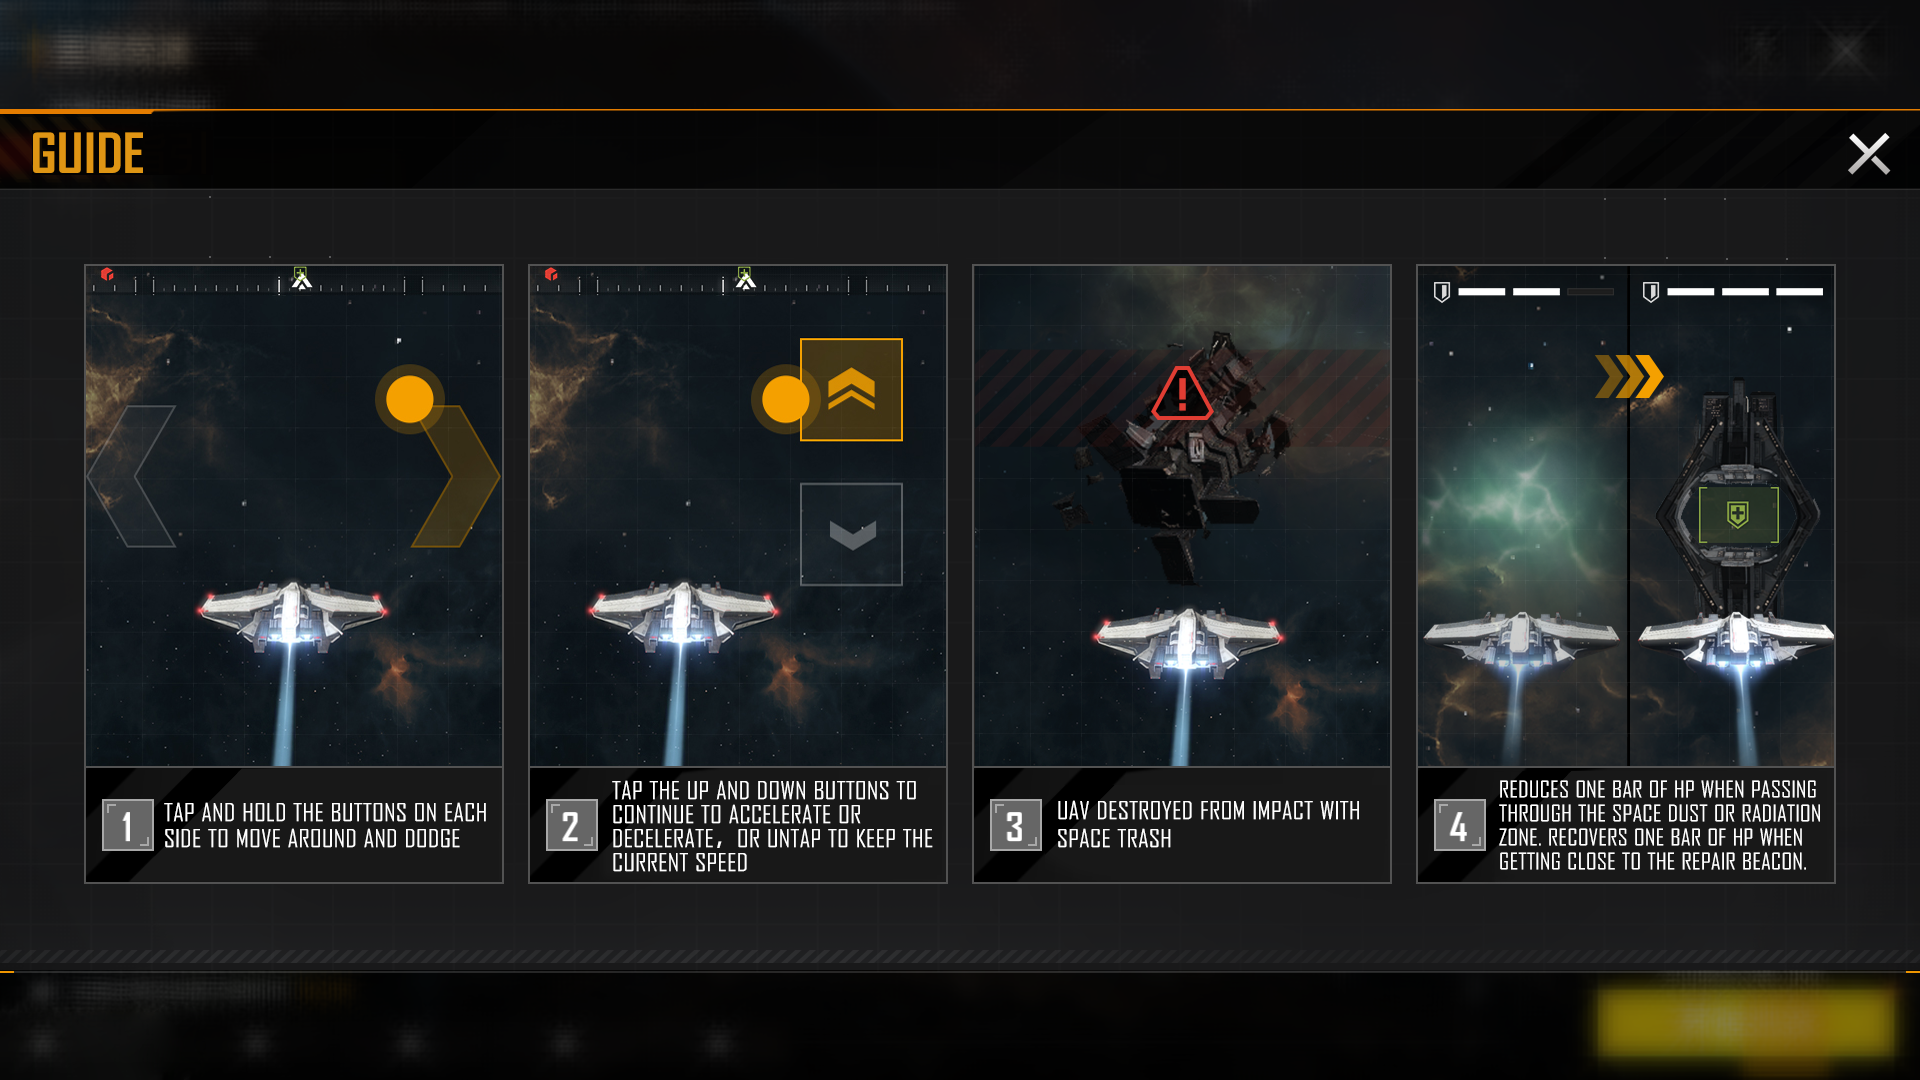Click the red warning triangle icon
The height and width of the screenshot is (1080, 1920).
pos(1182,393)
